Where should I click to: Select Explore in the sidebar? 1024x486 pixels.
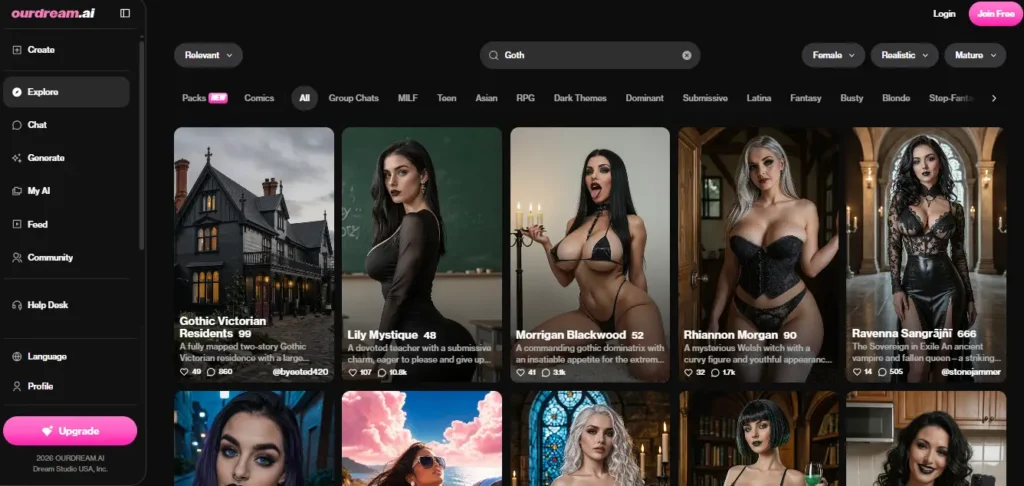[x=67, y=92]
